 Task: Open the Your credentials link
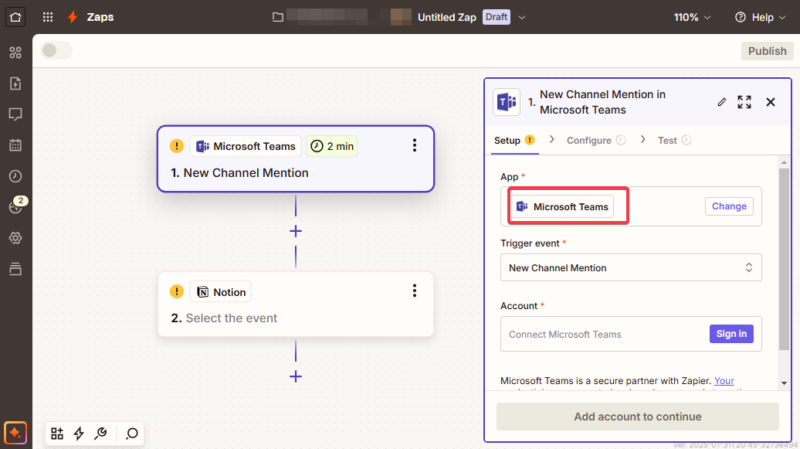(723, 381)
